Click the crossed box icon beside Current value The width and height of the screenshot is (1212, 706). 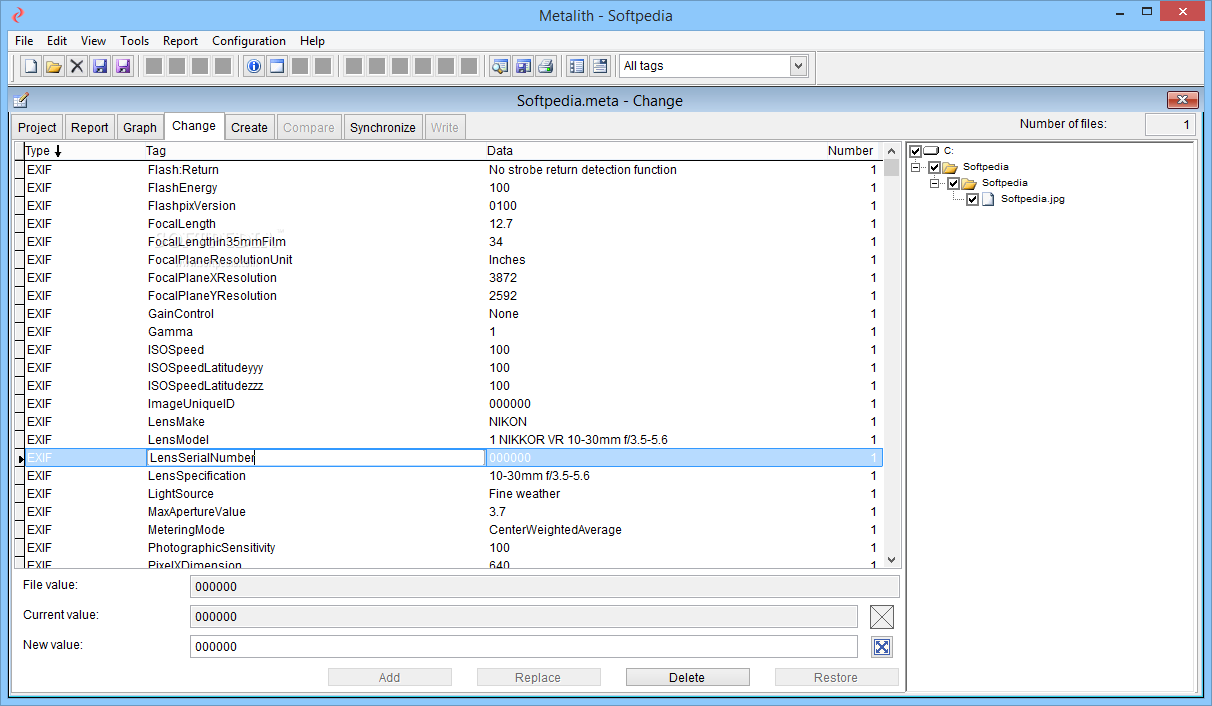coord(882,616)
